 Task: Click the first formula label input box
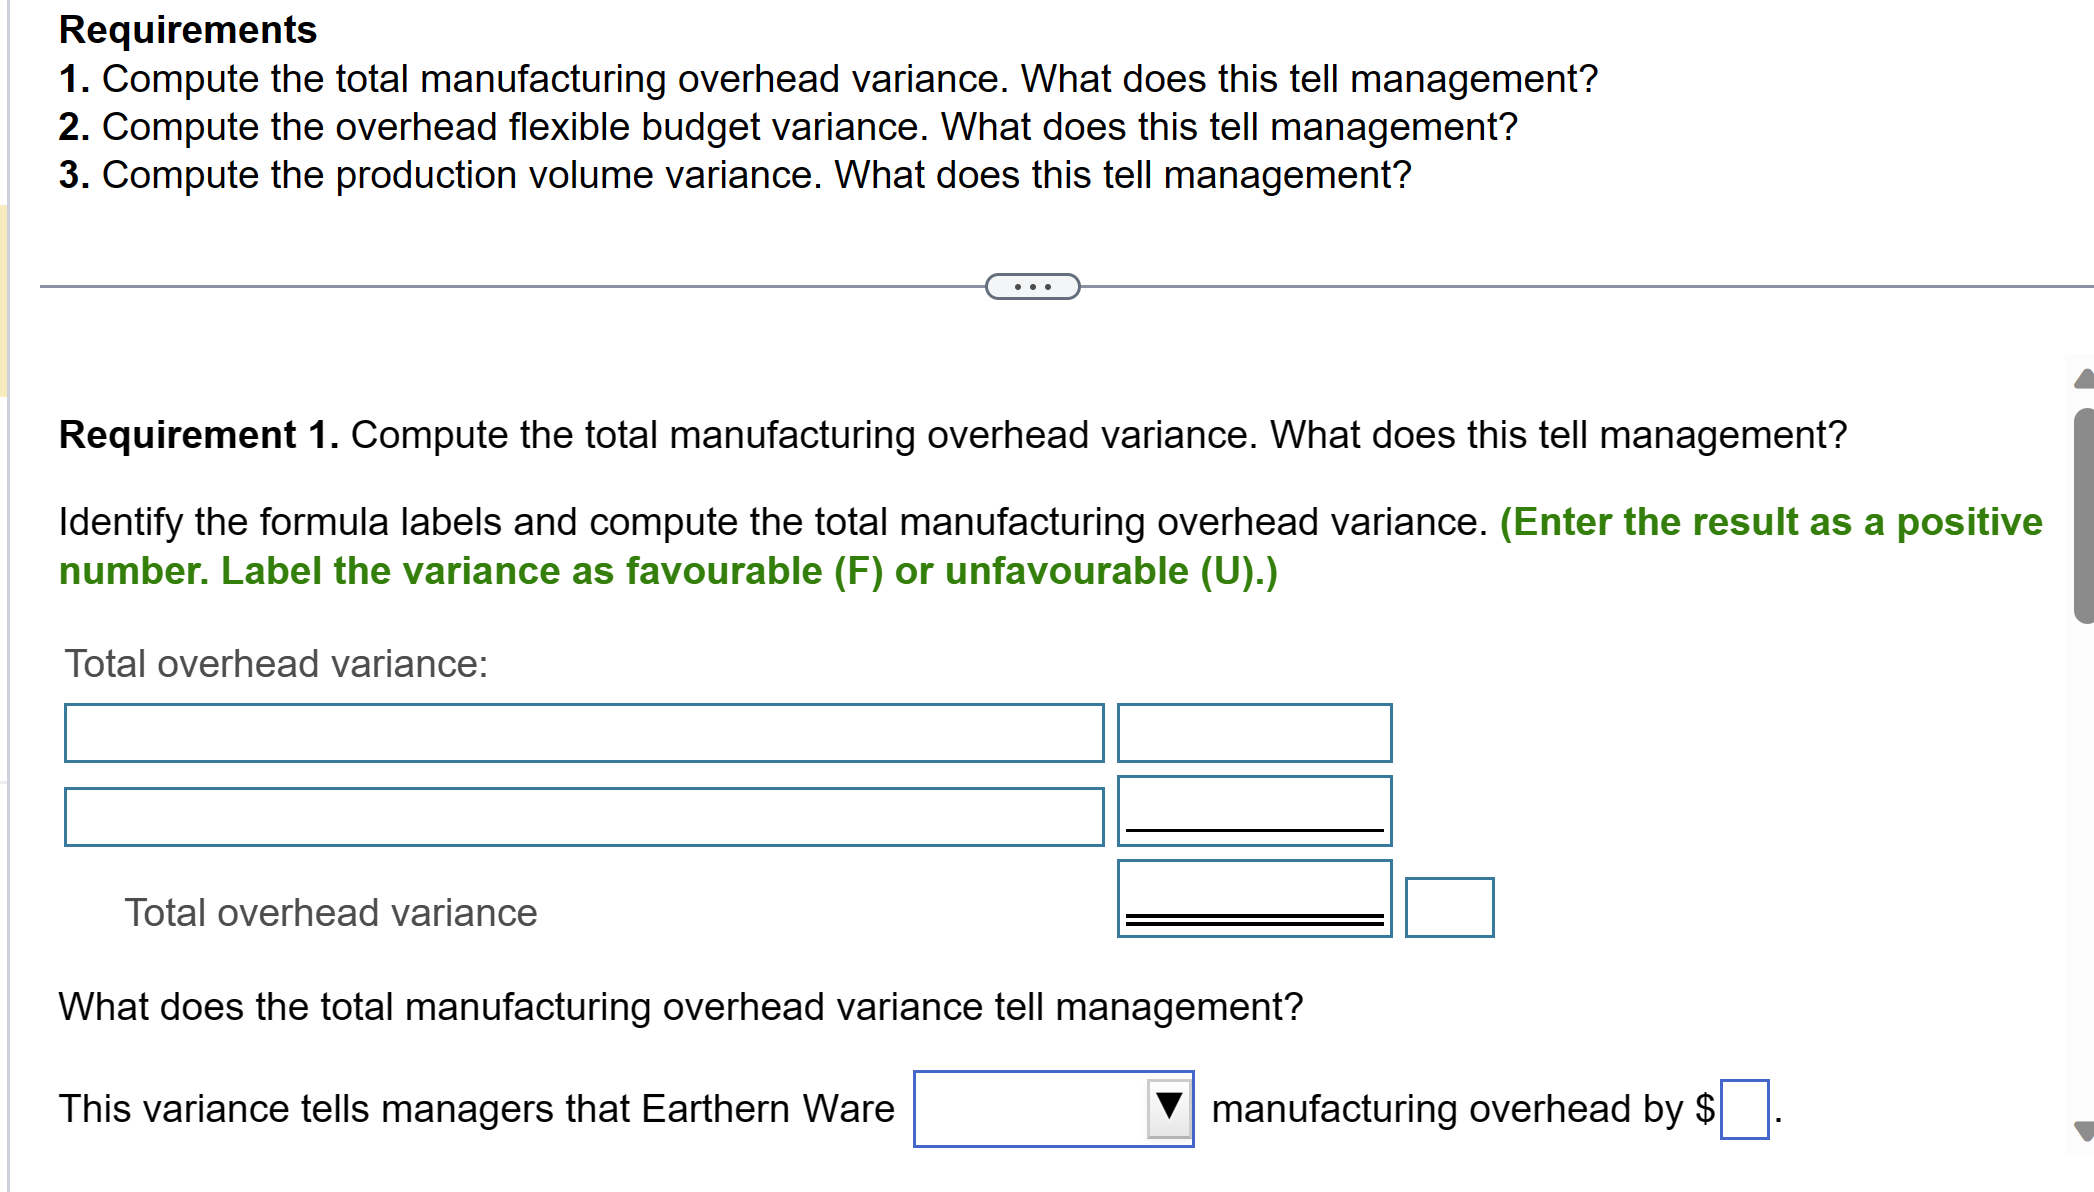coord(583,733)
